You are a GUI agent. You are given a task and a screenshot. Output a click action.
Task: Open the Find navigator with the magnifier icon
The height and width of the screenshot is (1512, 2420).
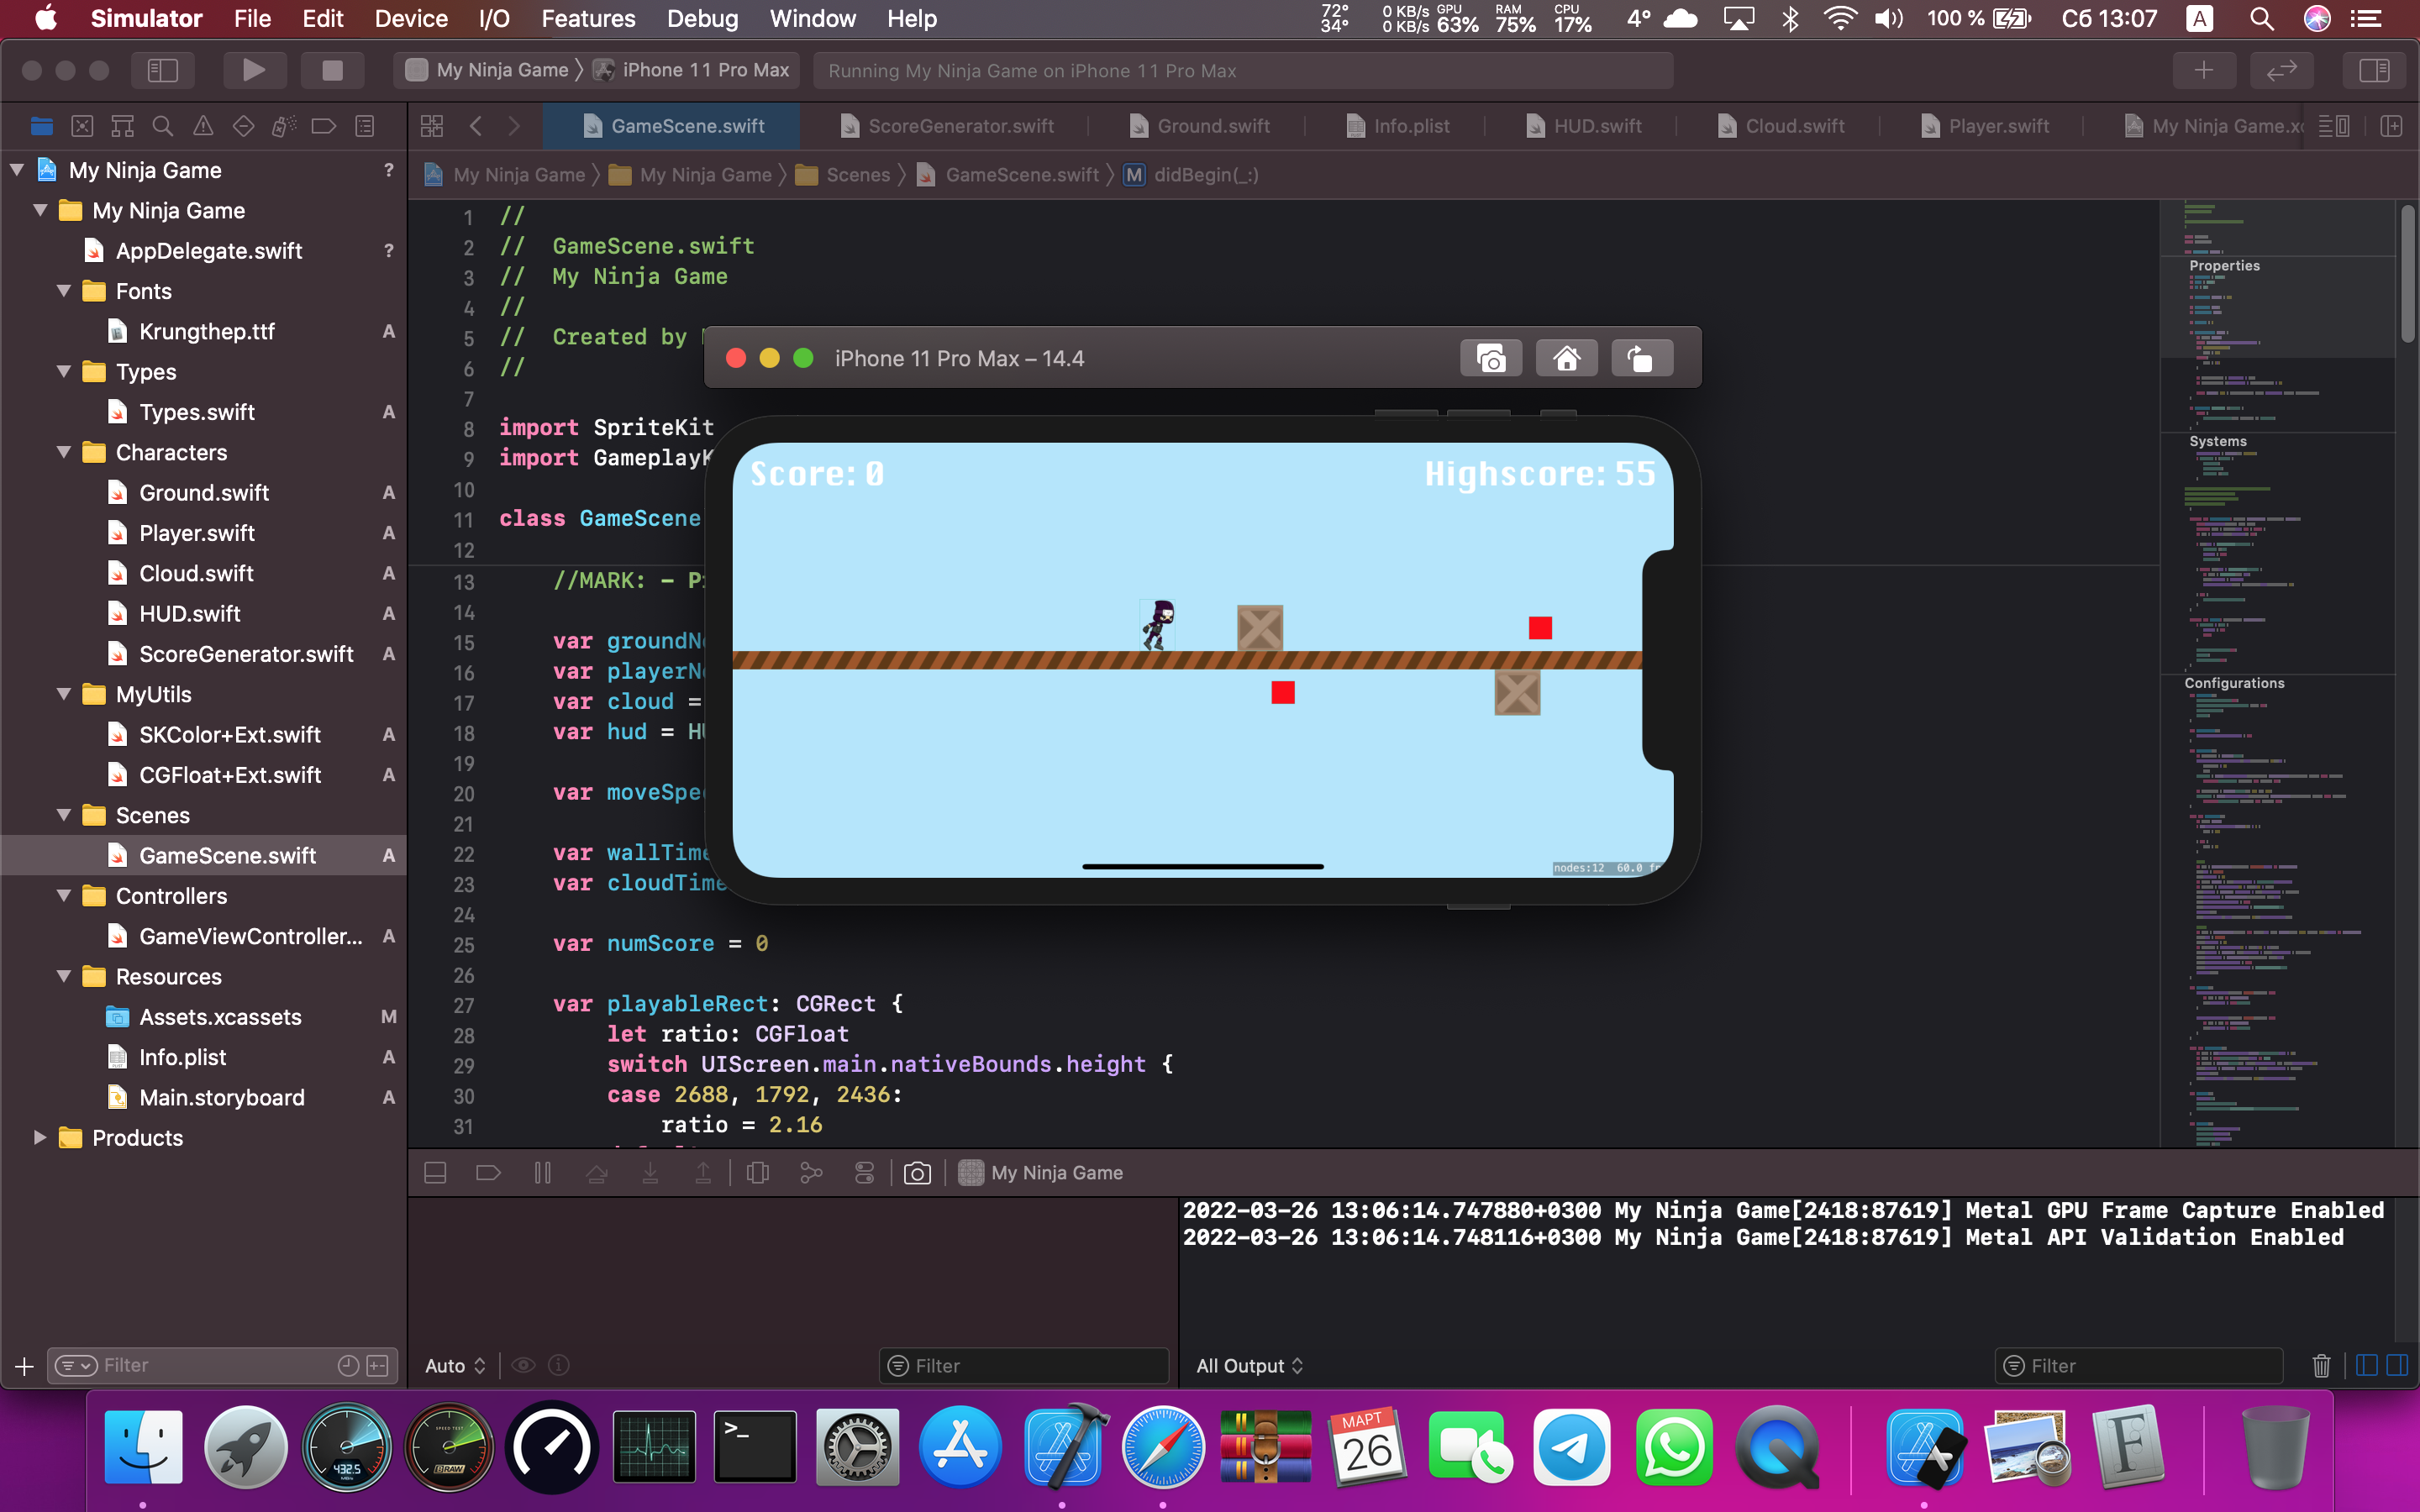162,126
